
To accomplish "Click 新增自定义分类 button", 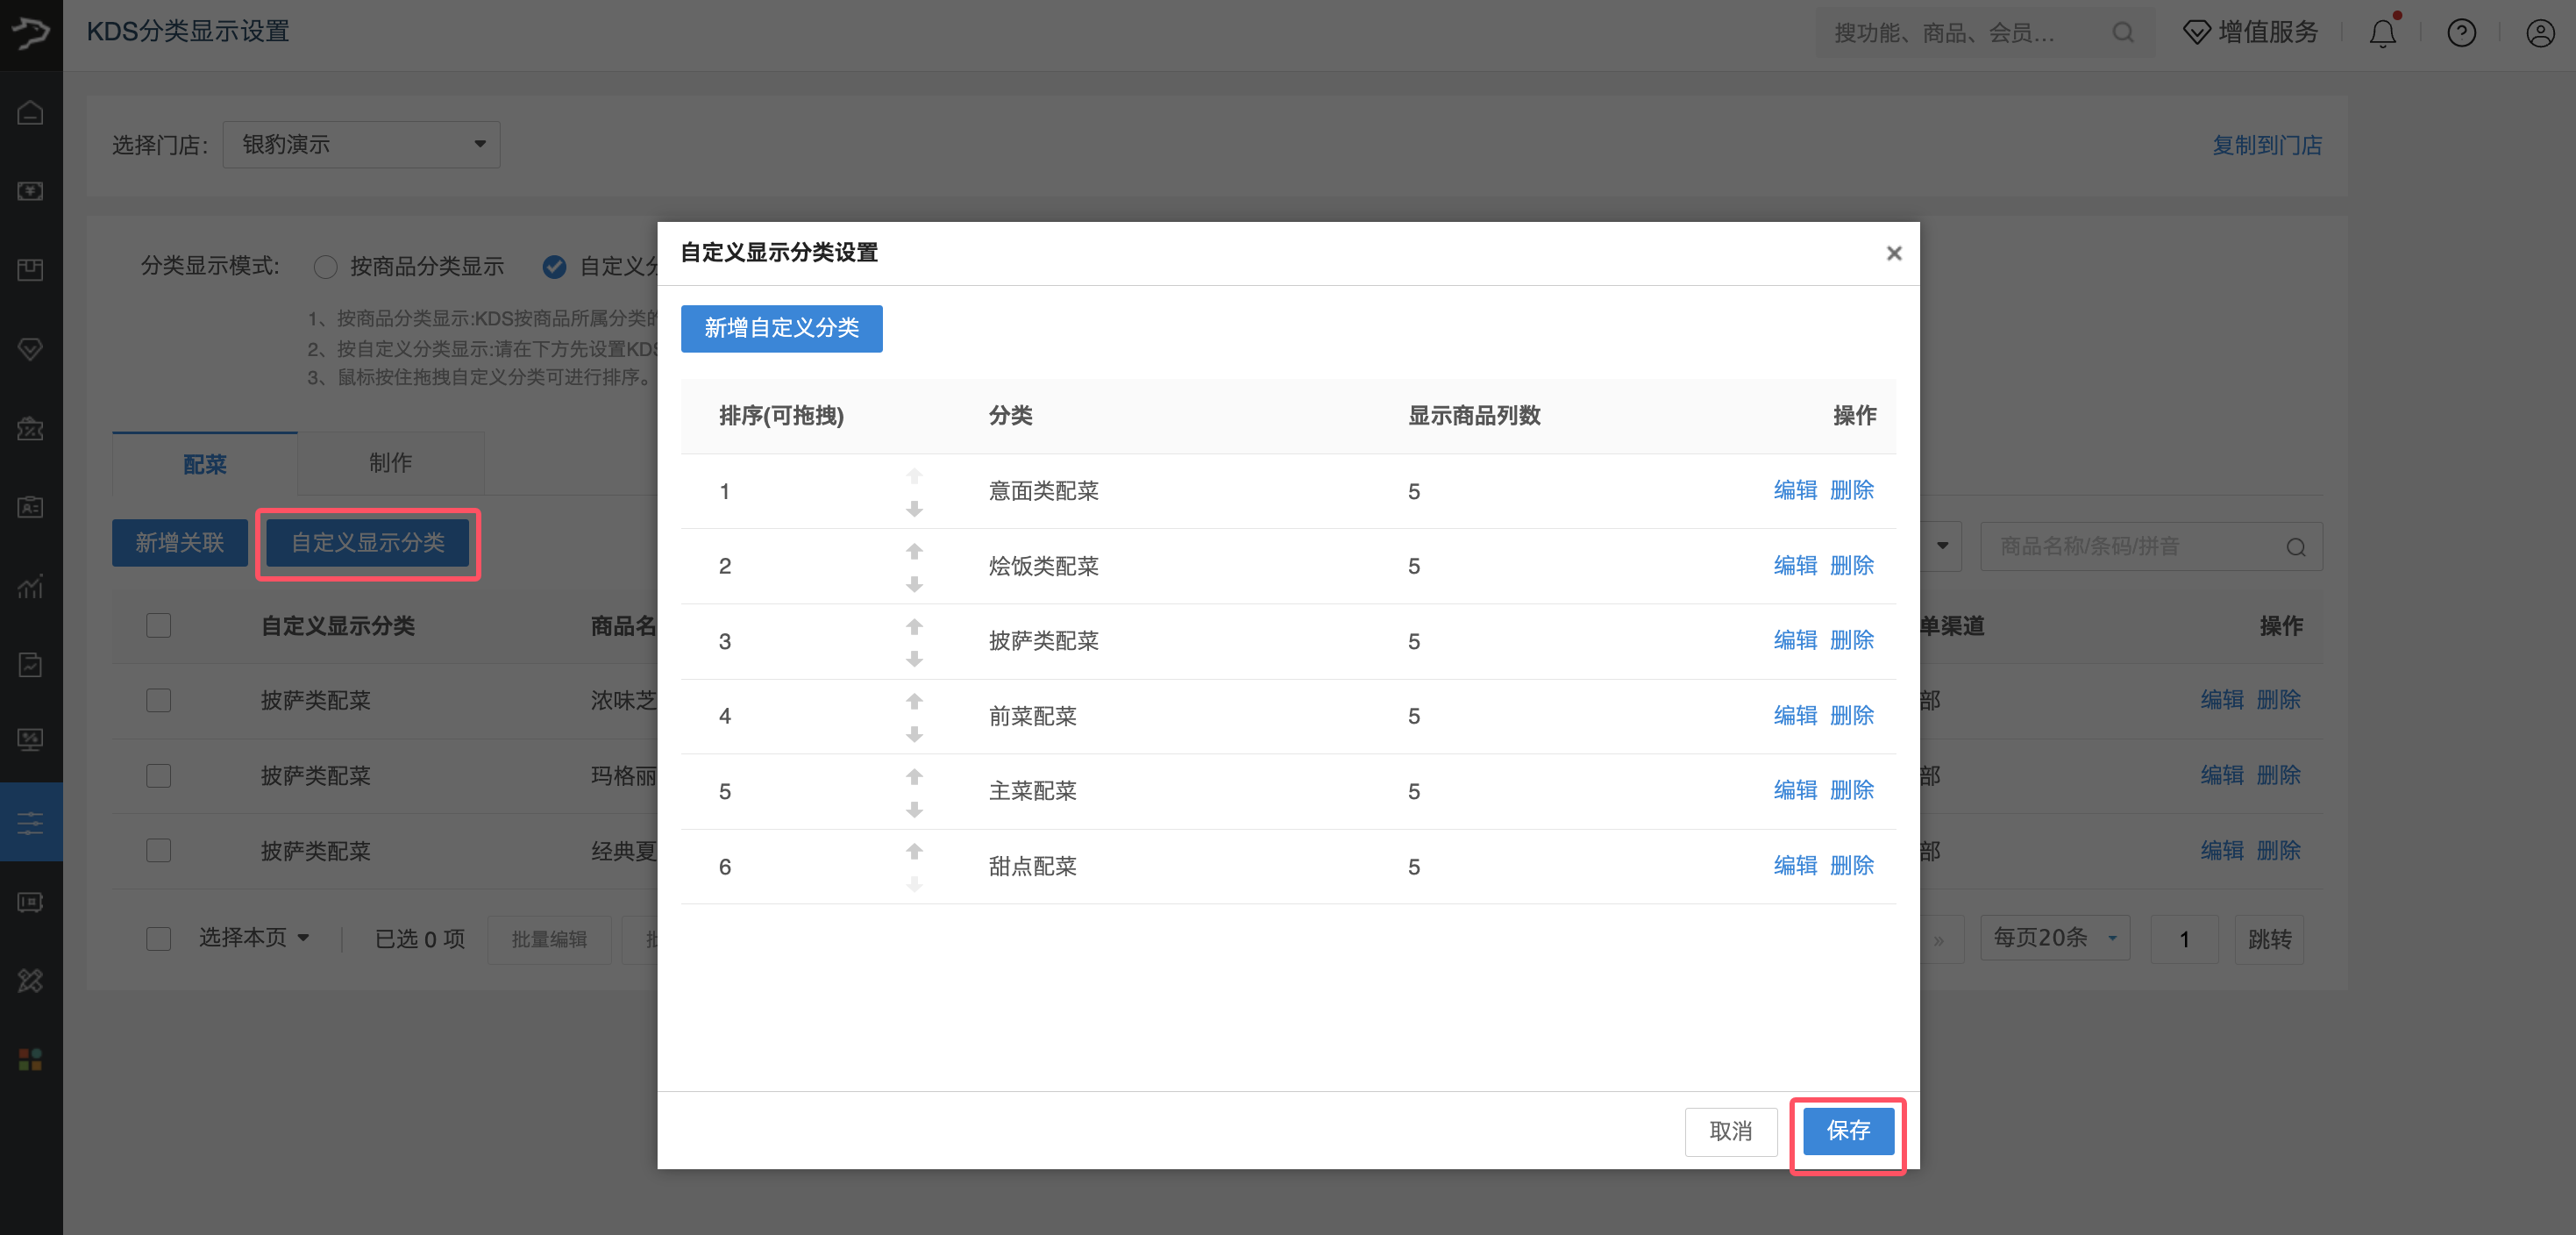I will coord(781,328).
